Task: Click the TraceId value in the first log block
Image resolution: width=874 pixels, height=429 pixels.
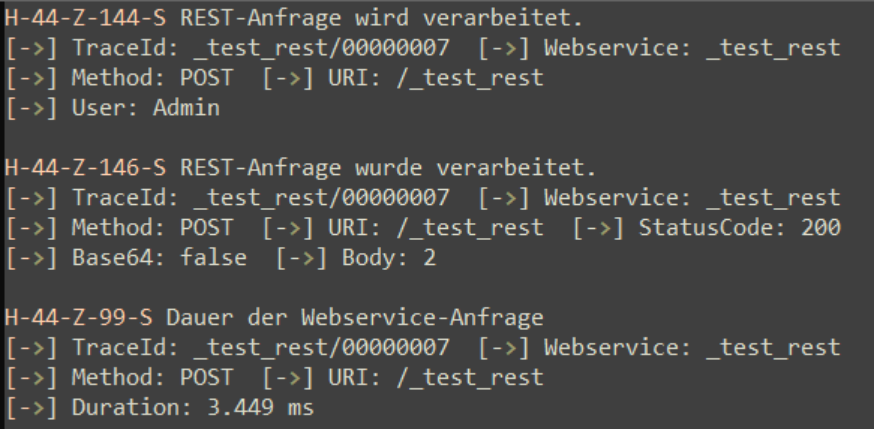Action: pos(321,48)
